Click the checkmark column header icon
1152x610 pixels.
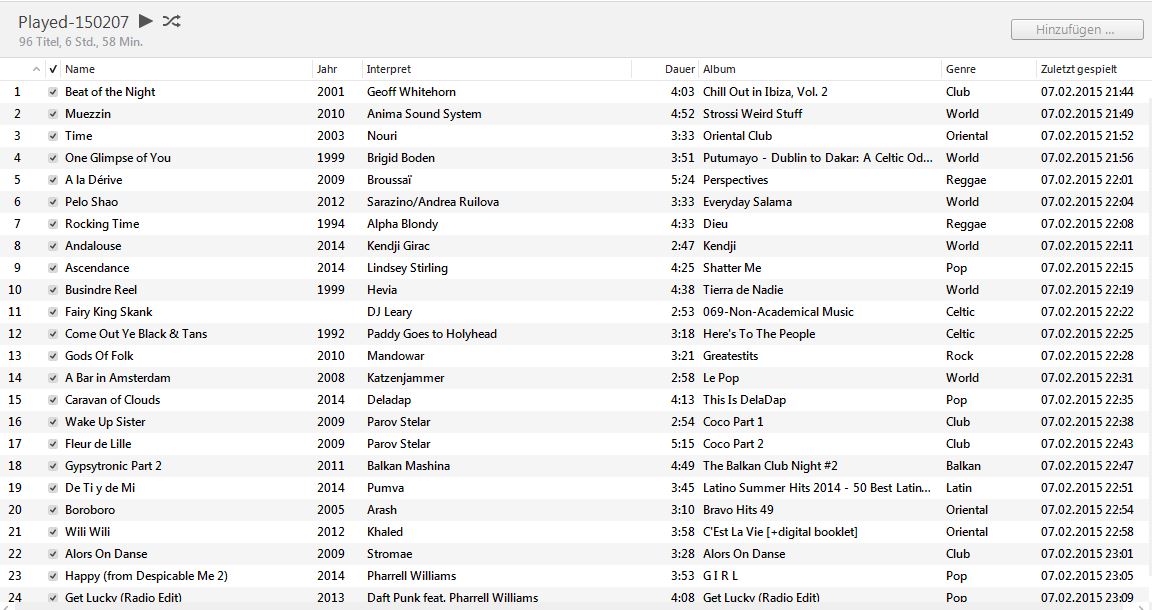[53, 69]
